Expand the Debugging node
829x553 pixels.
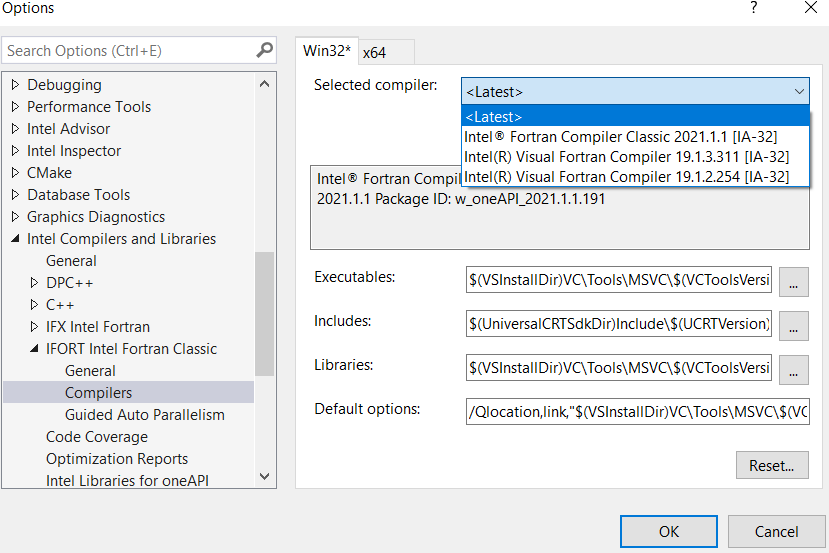[x=15, y=85]
